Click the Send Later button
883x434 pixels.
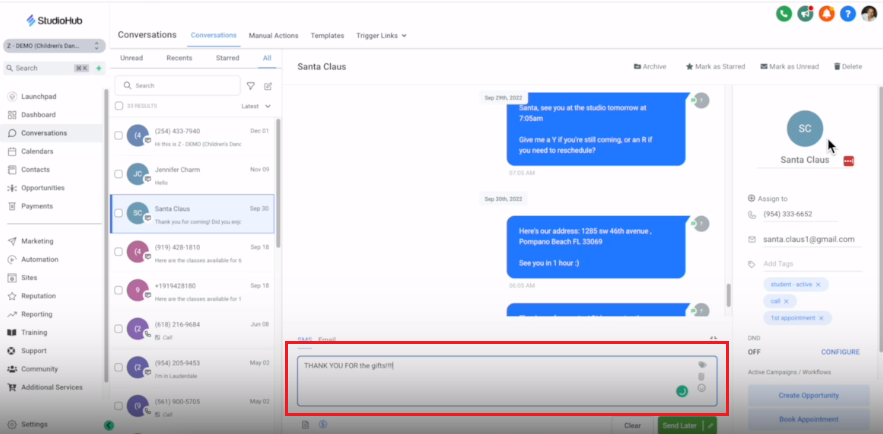coord(680,426)
